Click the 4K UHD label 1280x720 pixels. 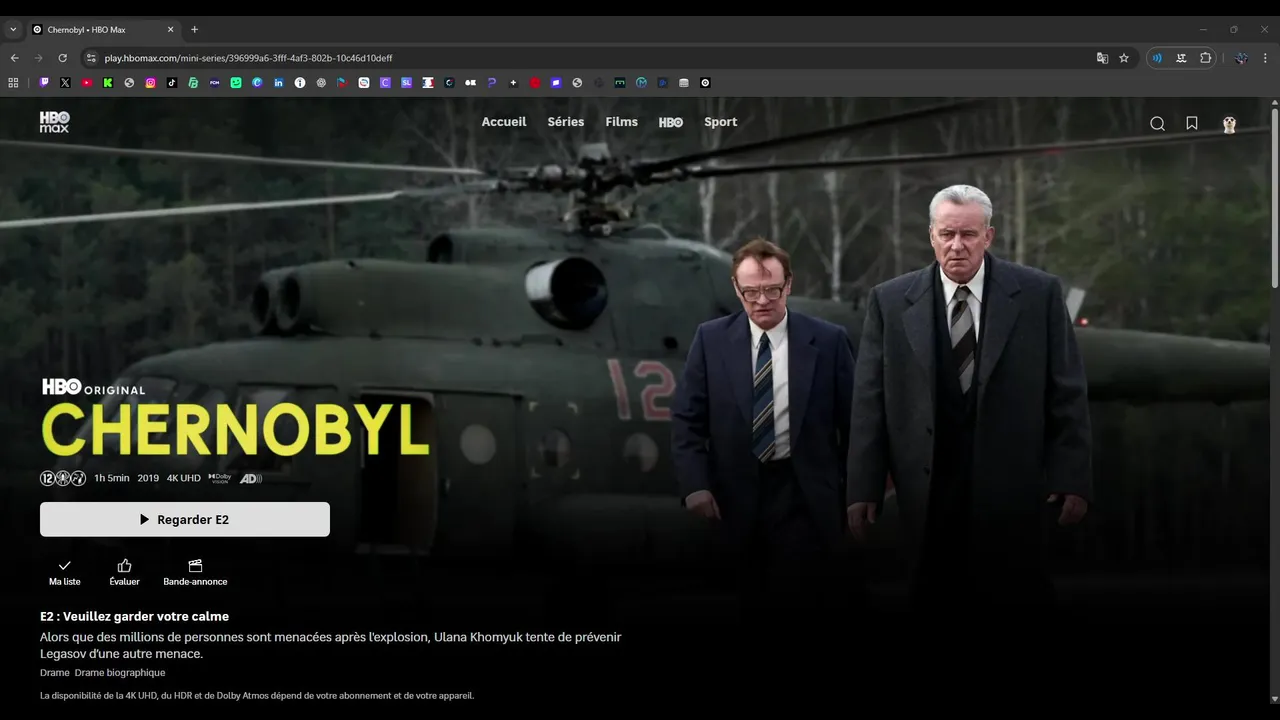pos(184,478)
